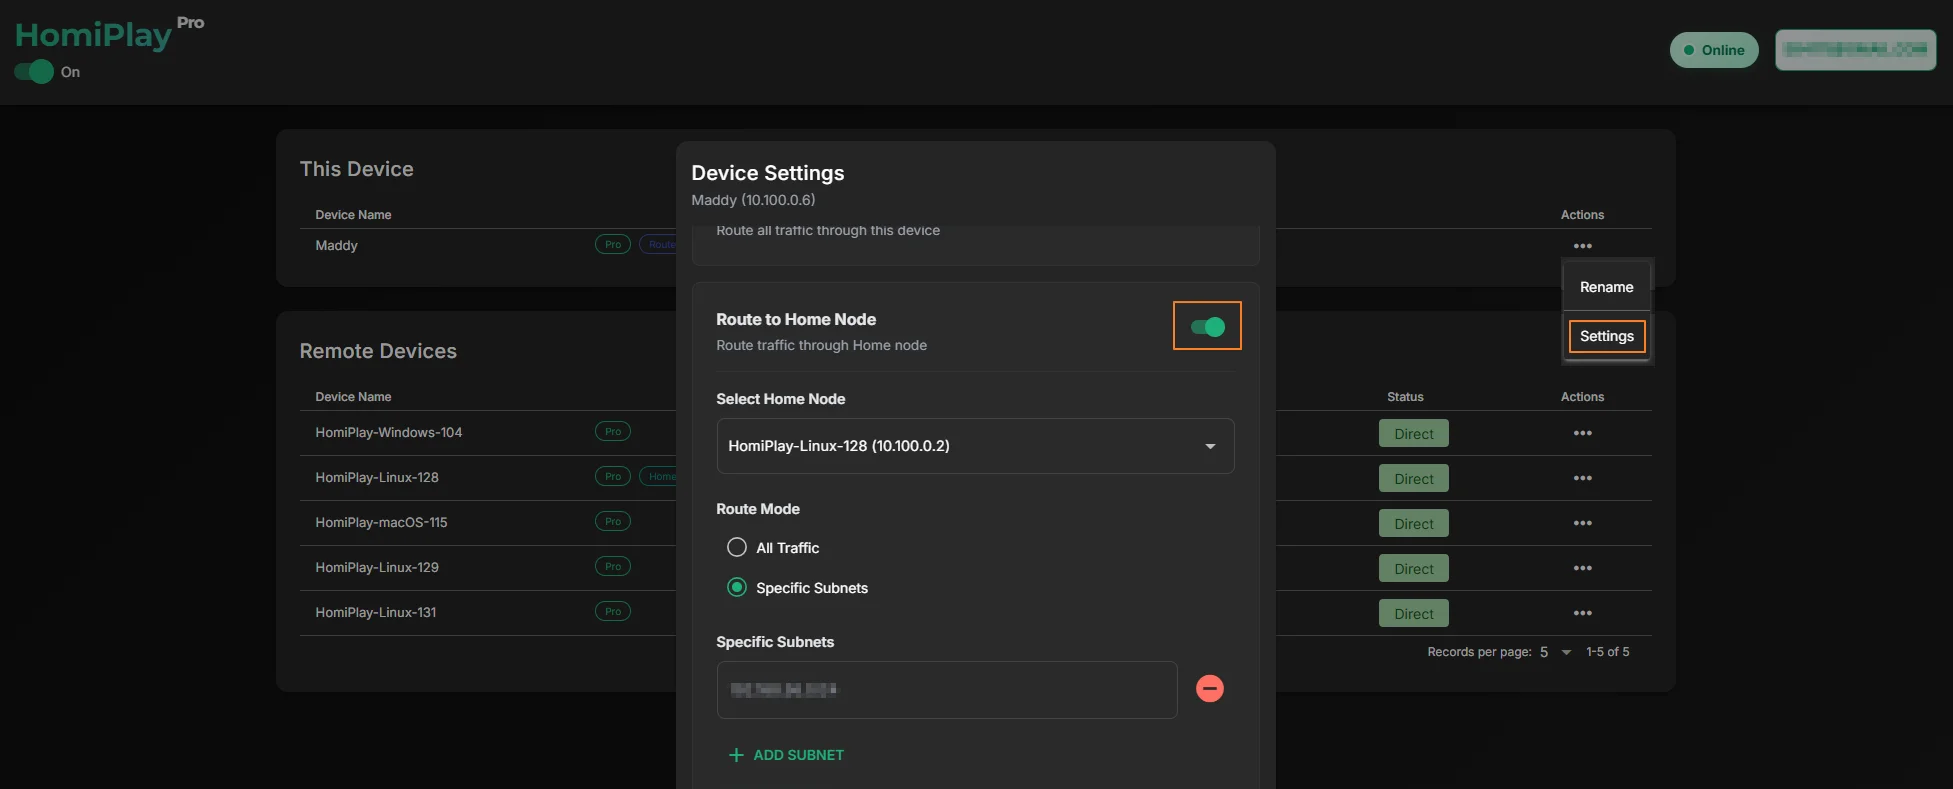Screen dimensions: 1953x789
Task: Click Direct status for HomiPlay-Linux-129
Action: click(1414, 569)
